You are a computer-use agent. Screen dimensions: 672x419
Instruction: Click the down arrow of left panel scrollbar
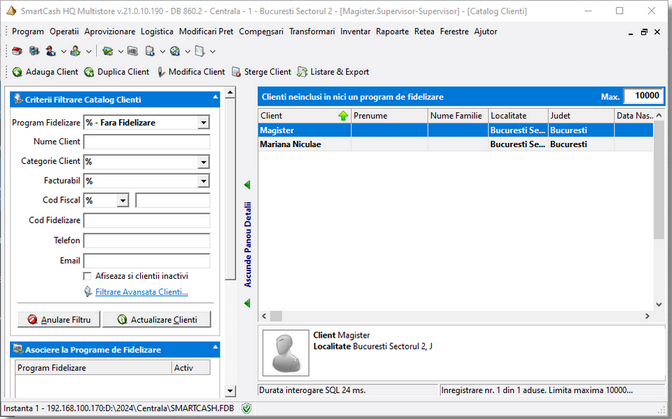tap(230, 391)
